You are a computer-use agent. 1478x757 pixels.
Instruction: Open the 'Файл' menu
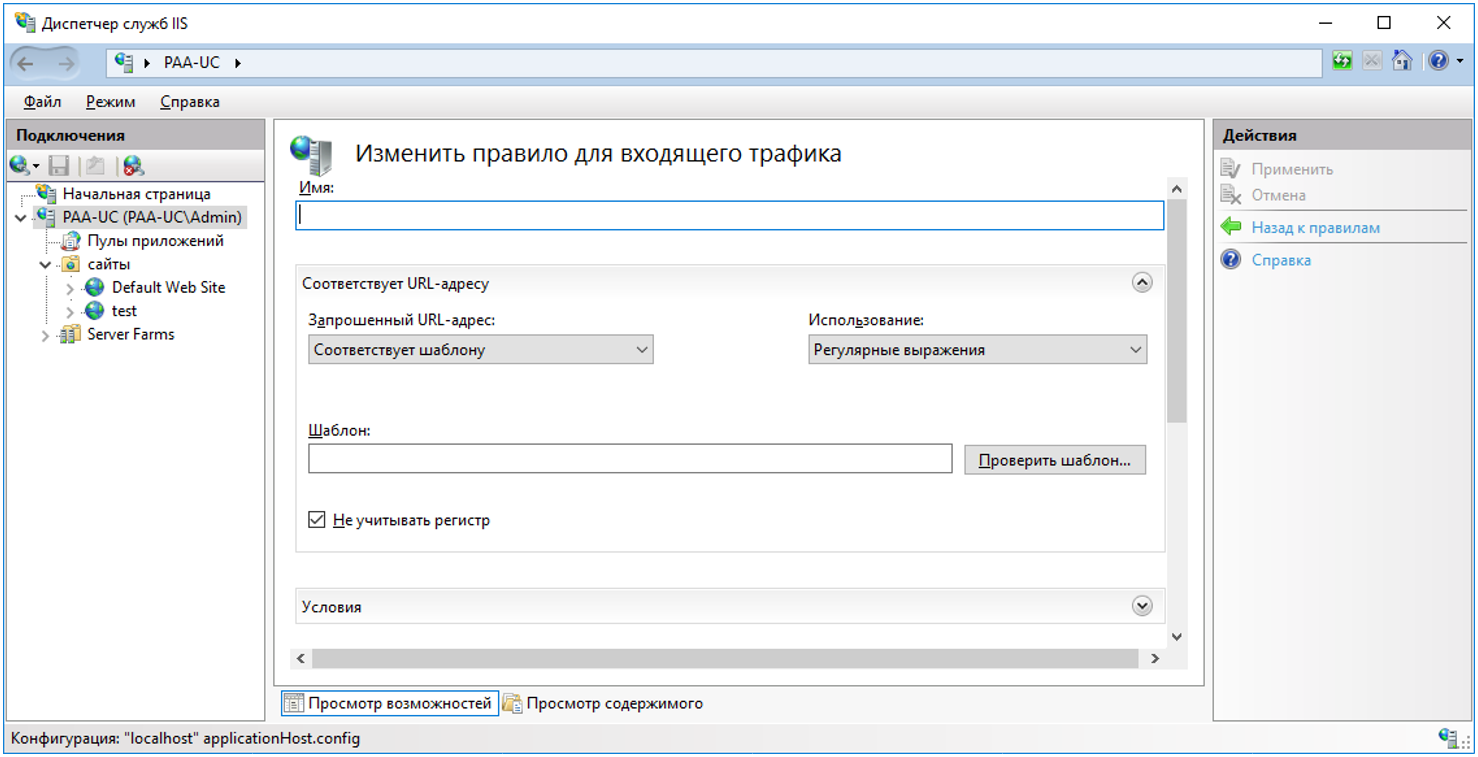42,102
